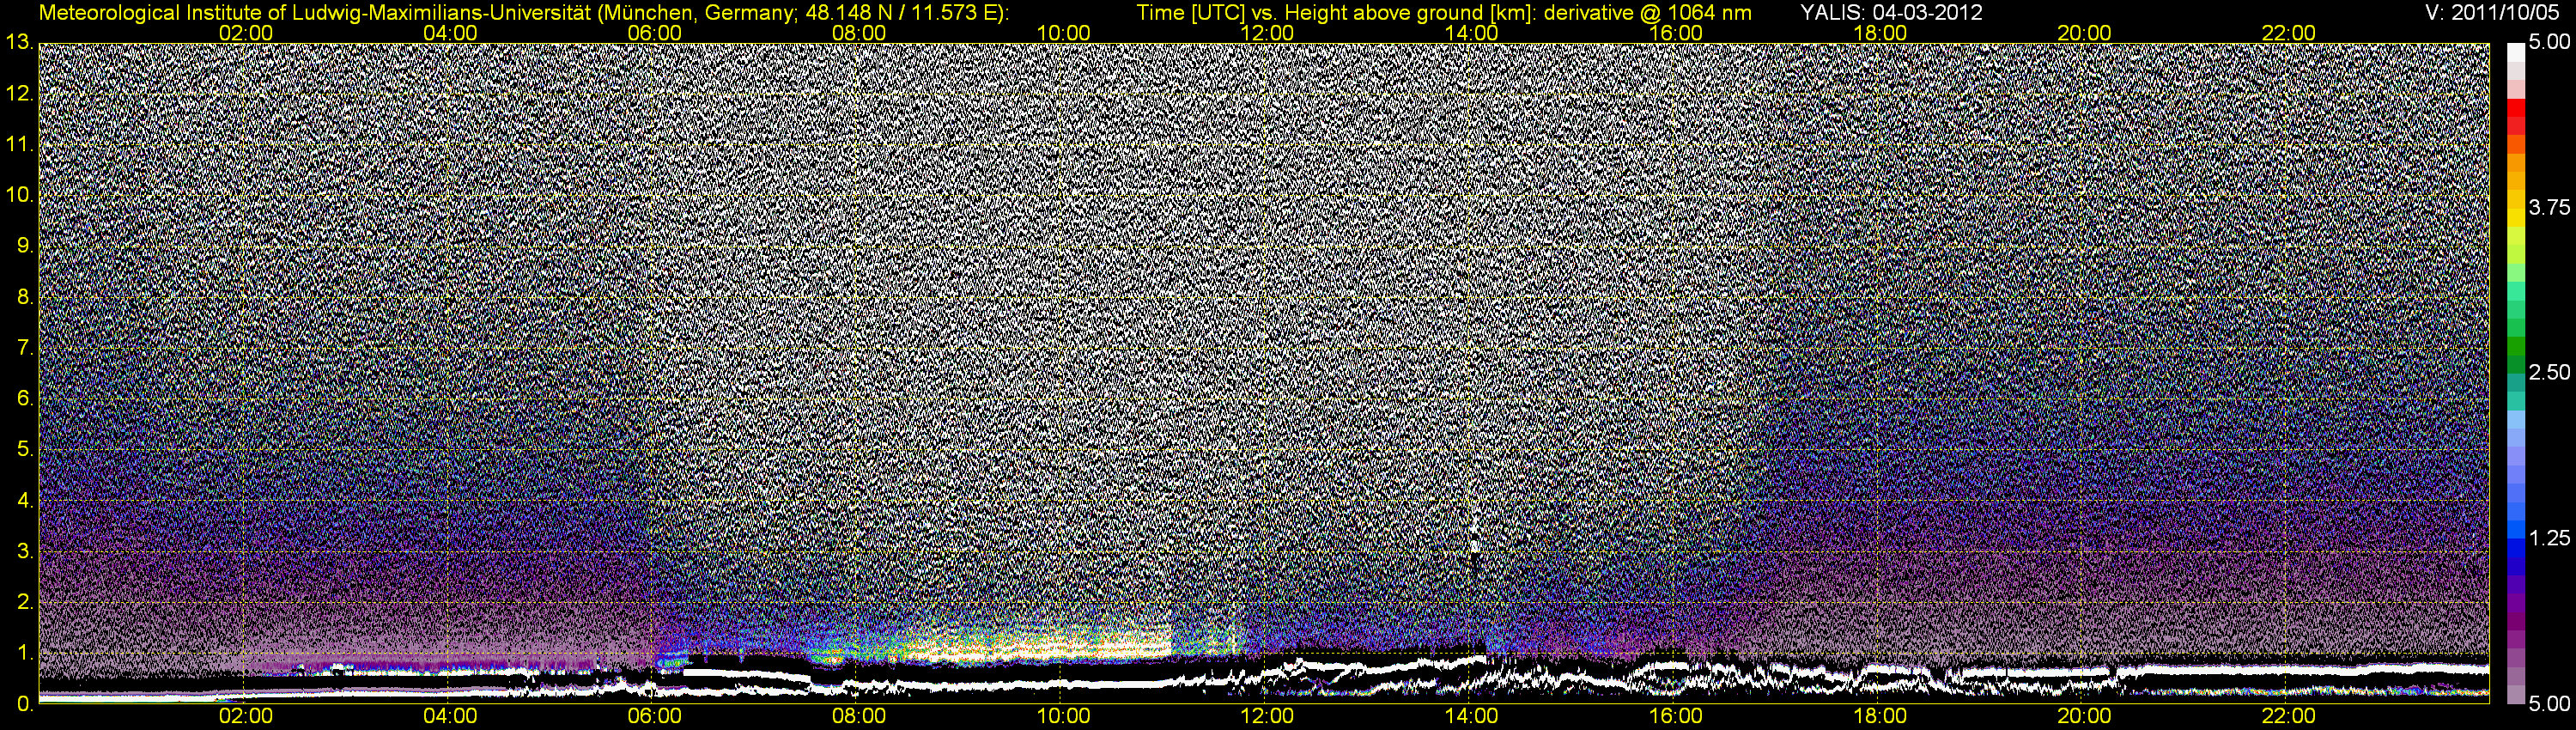
Task: Click the 10:00 label on the top time axis
Action: (1063, 33)
